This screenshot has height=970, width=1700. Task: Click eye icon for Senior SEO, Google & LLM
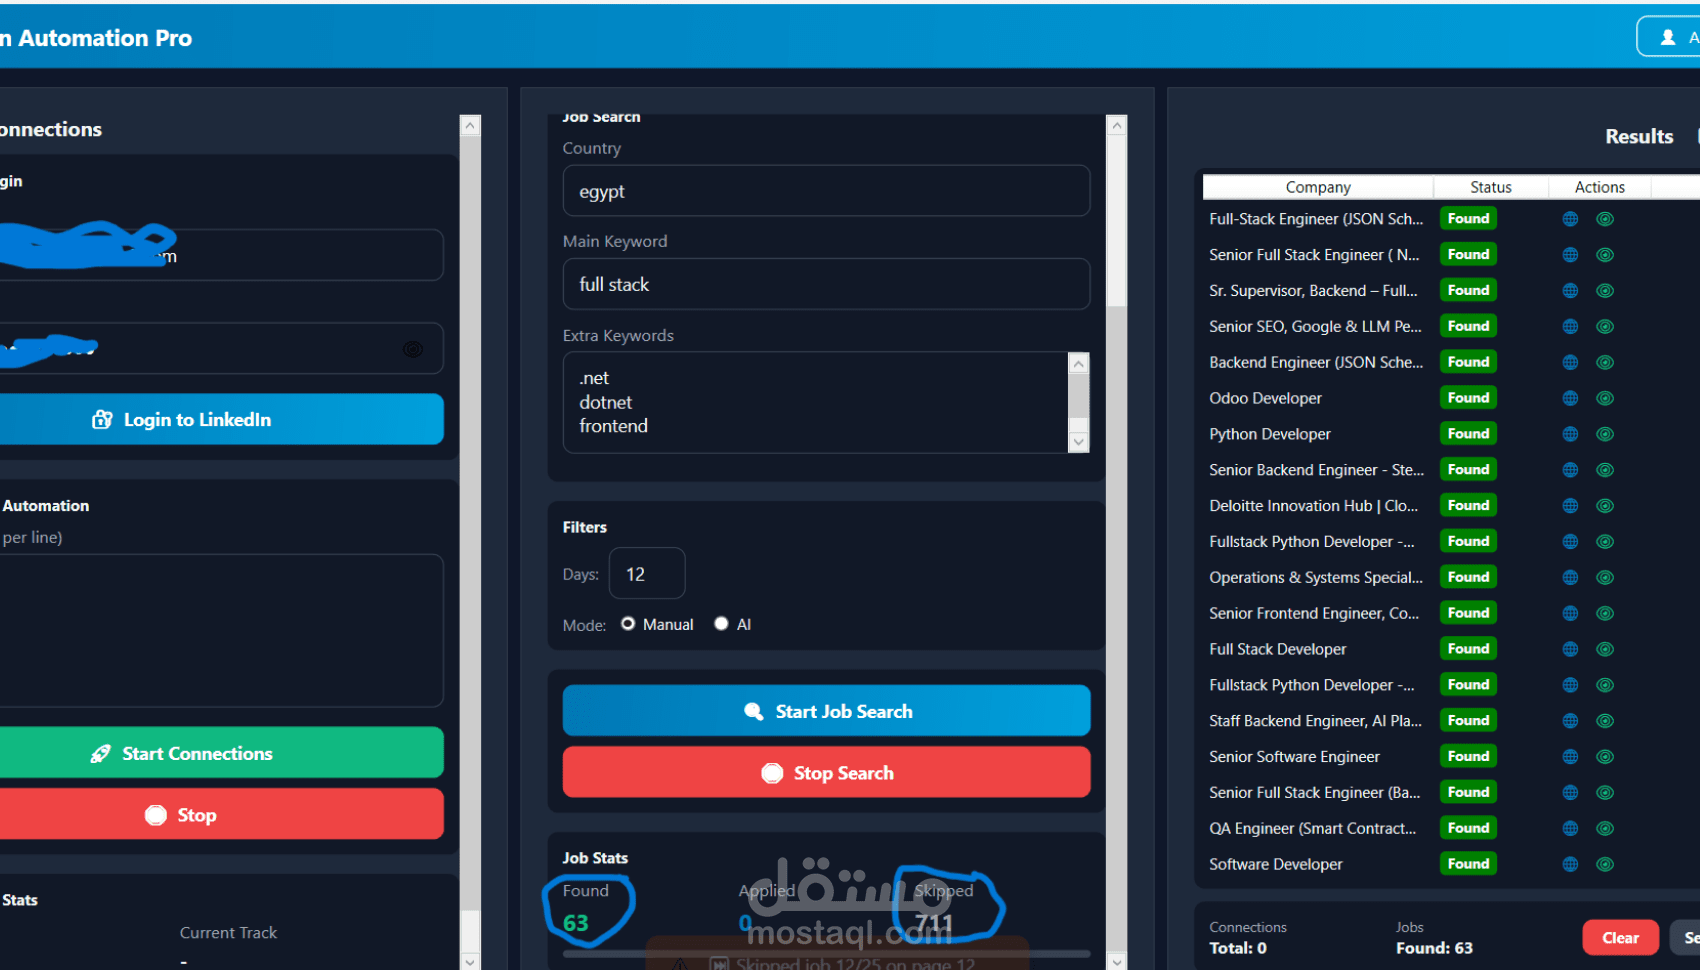click(x=1605, y=327)
